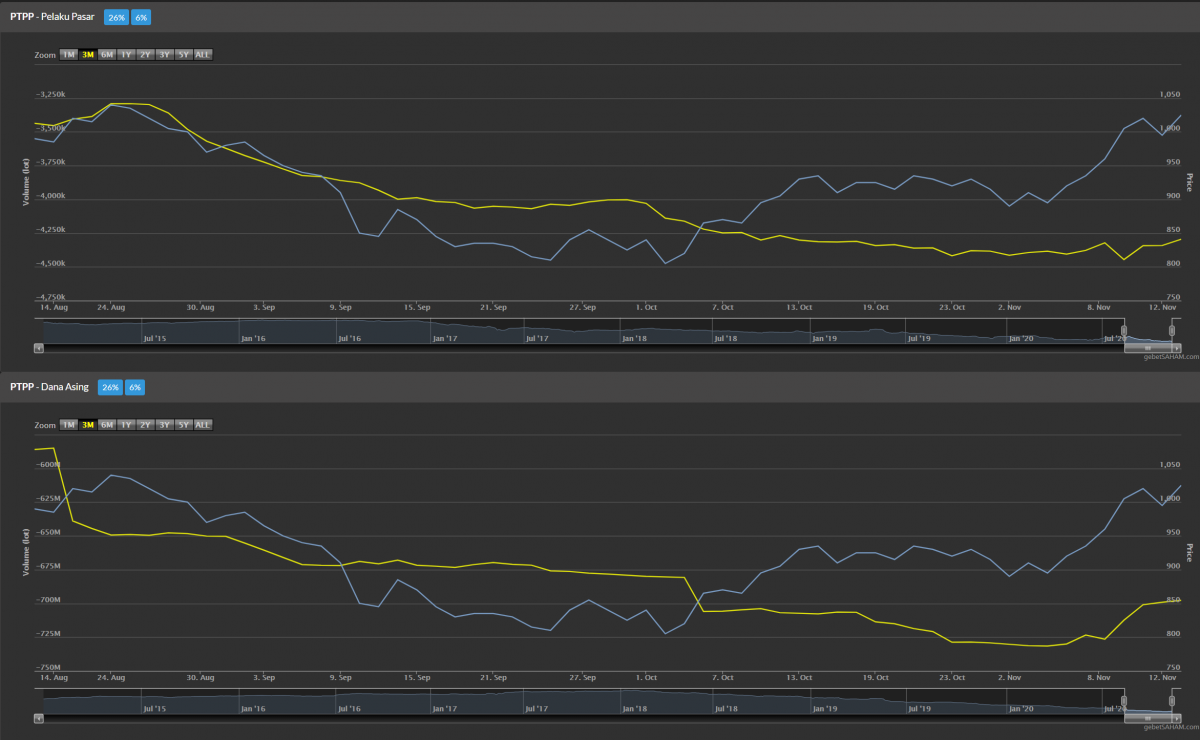The image size is (1200, 740).
Task: Select 6M zoom on Pelaku Pasar chart
Action: 107,54
